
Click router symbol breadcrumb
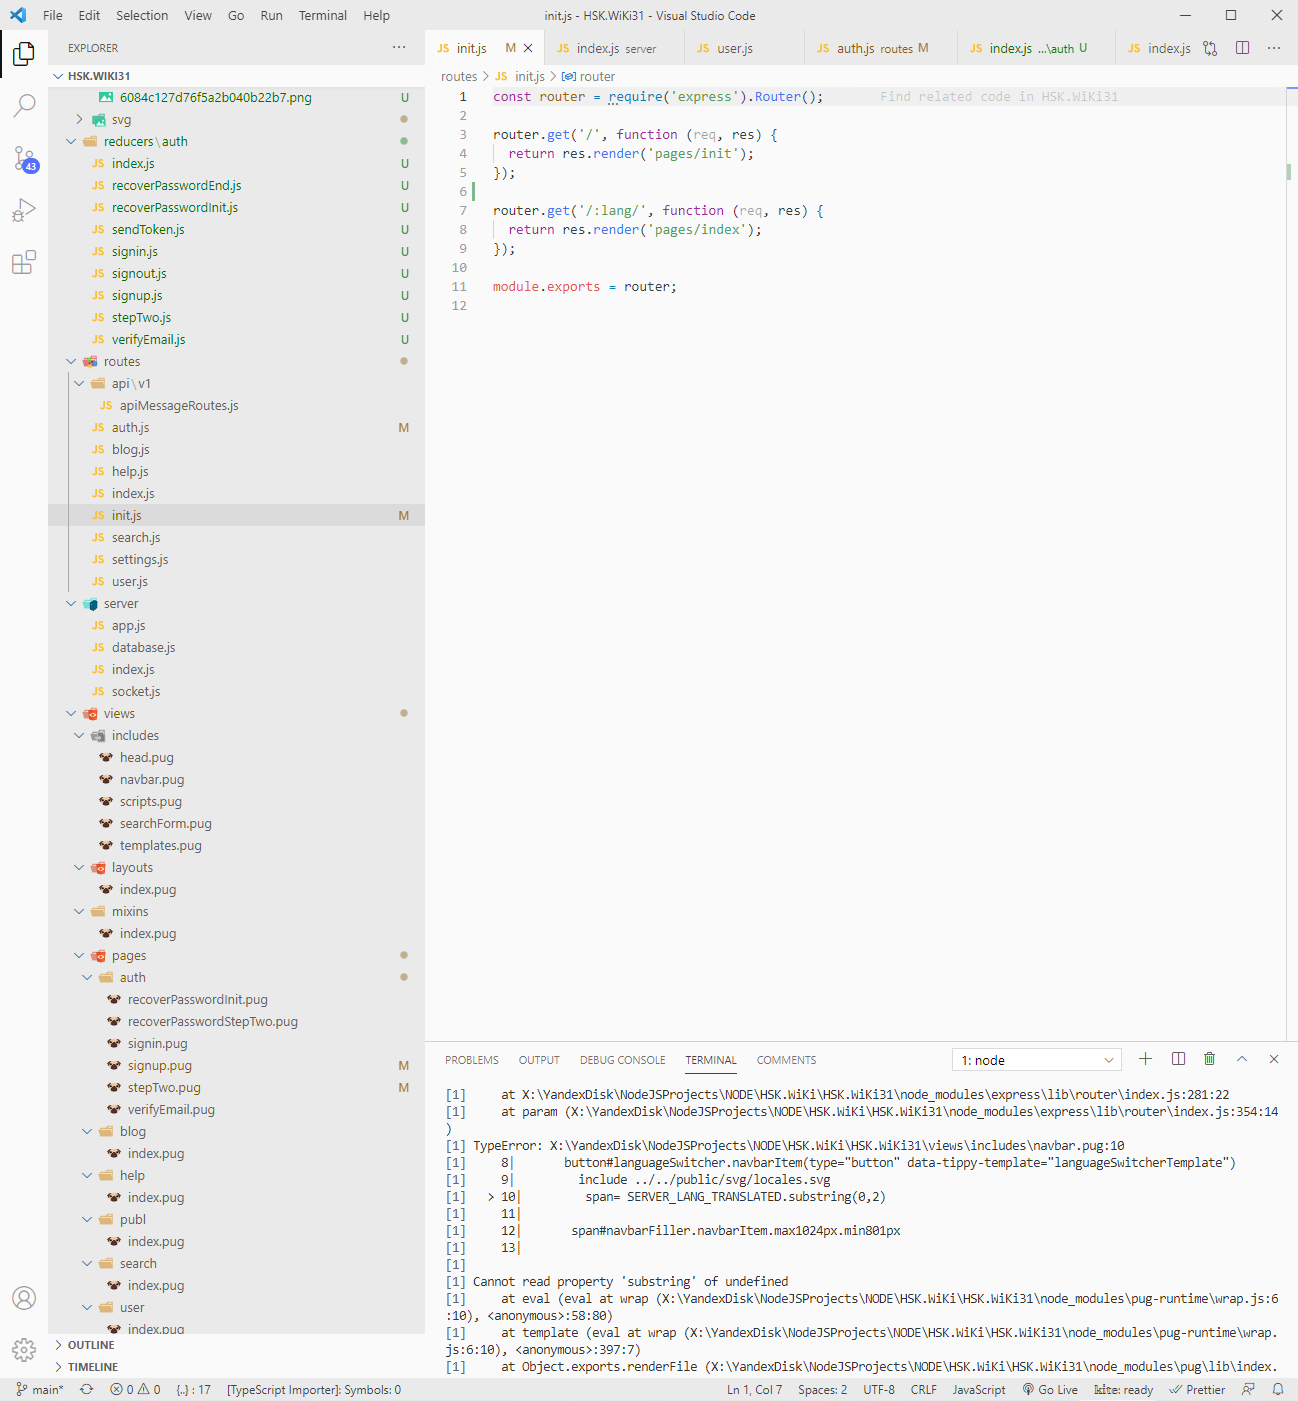pos(588,76)
